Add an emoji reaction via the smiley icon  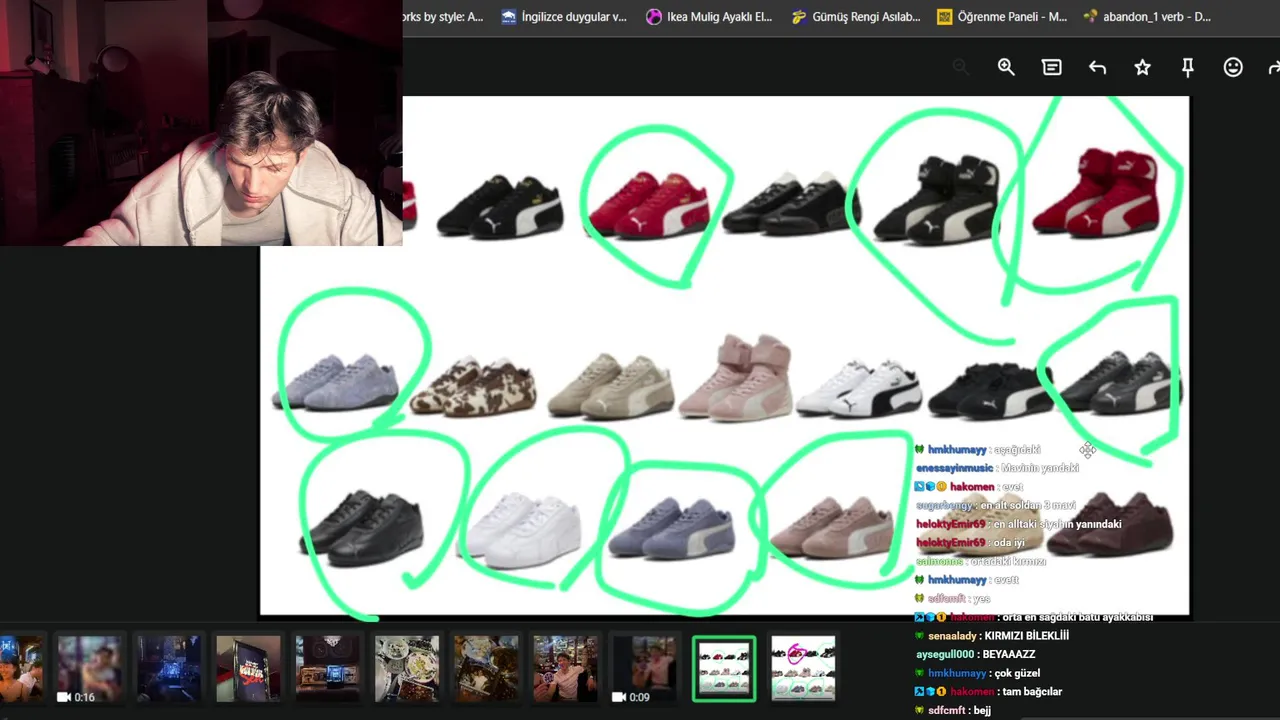click(x=1233, y=67)
